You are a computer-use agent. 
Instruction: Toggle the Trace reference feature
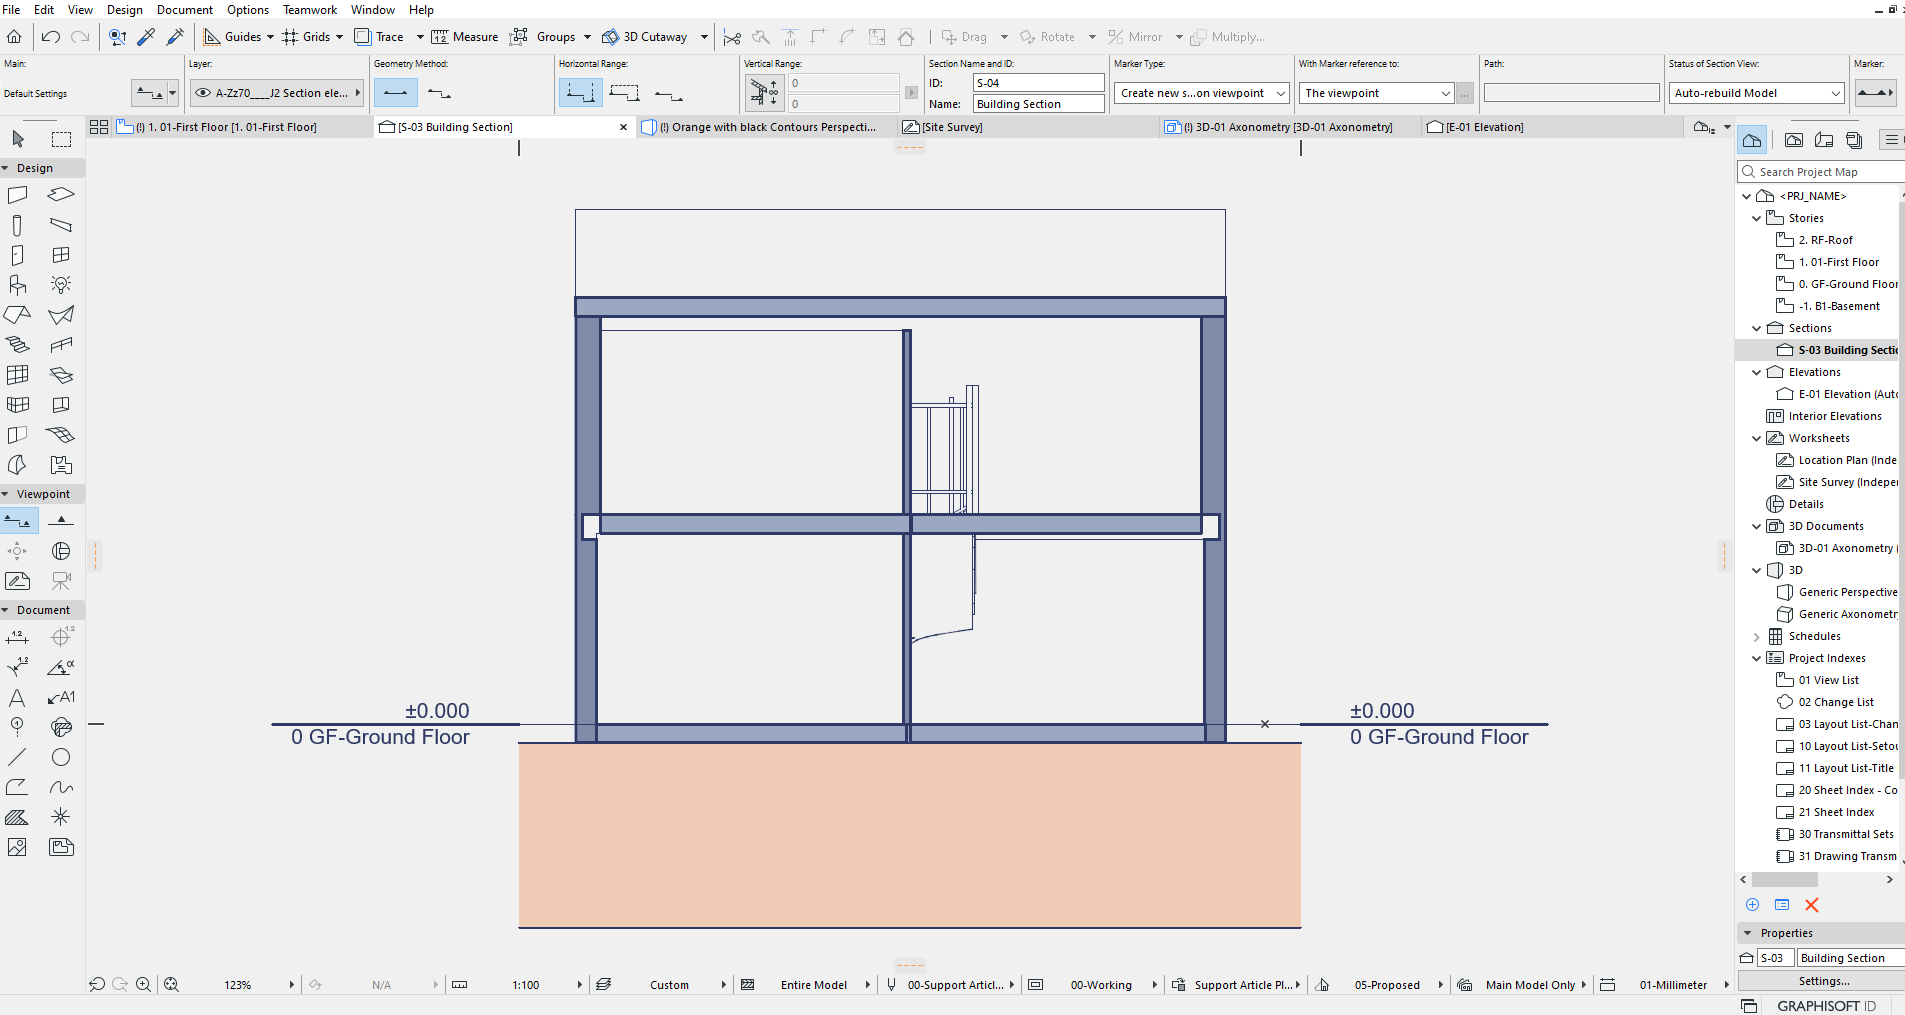pos(380,37)
